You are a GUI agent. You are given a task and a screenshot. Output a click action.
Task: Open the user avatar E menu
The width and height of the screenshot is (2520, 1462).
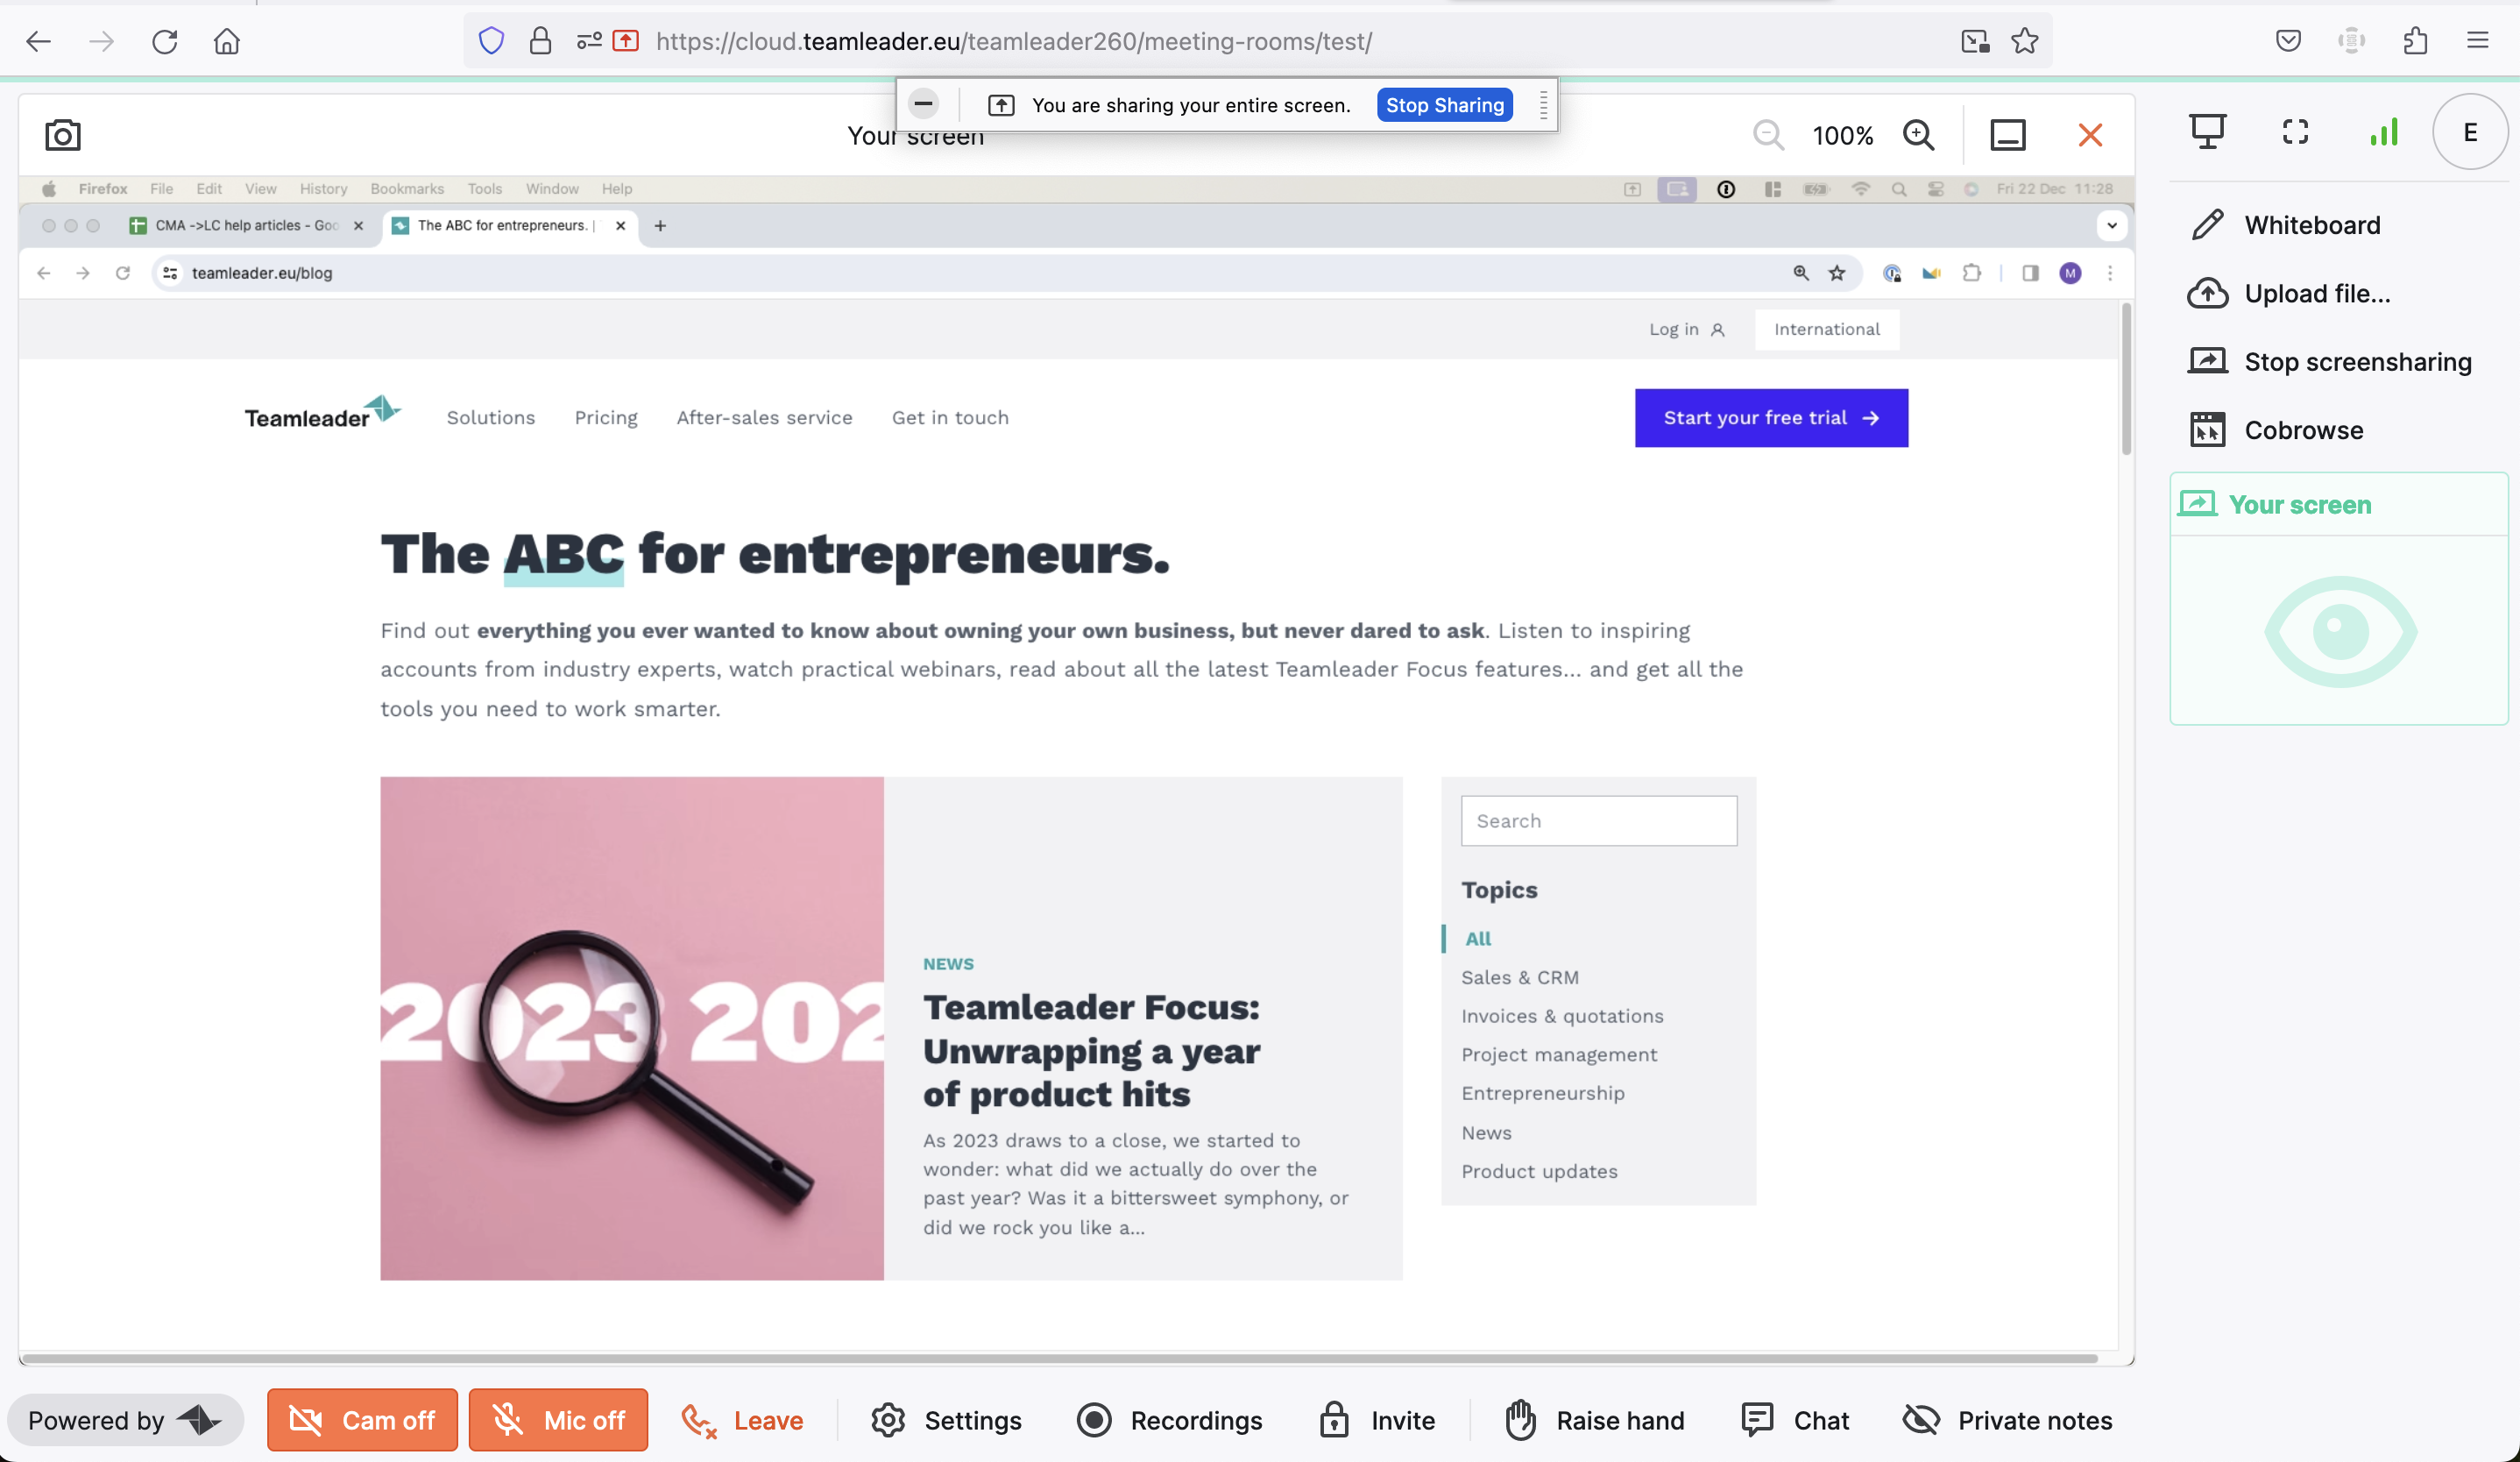(2470, 132)
